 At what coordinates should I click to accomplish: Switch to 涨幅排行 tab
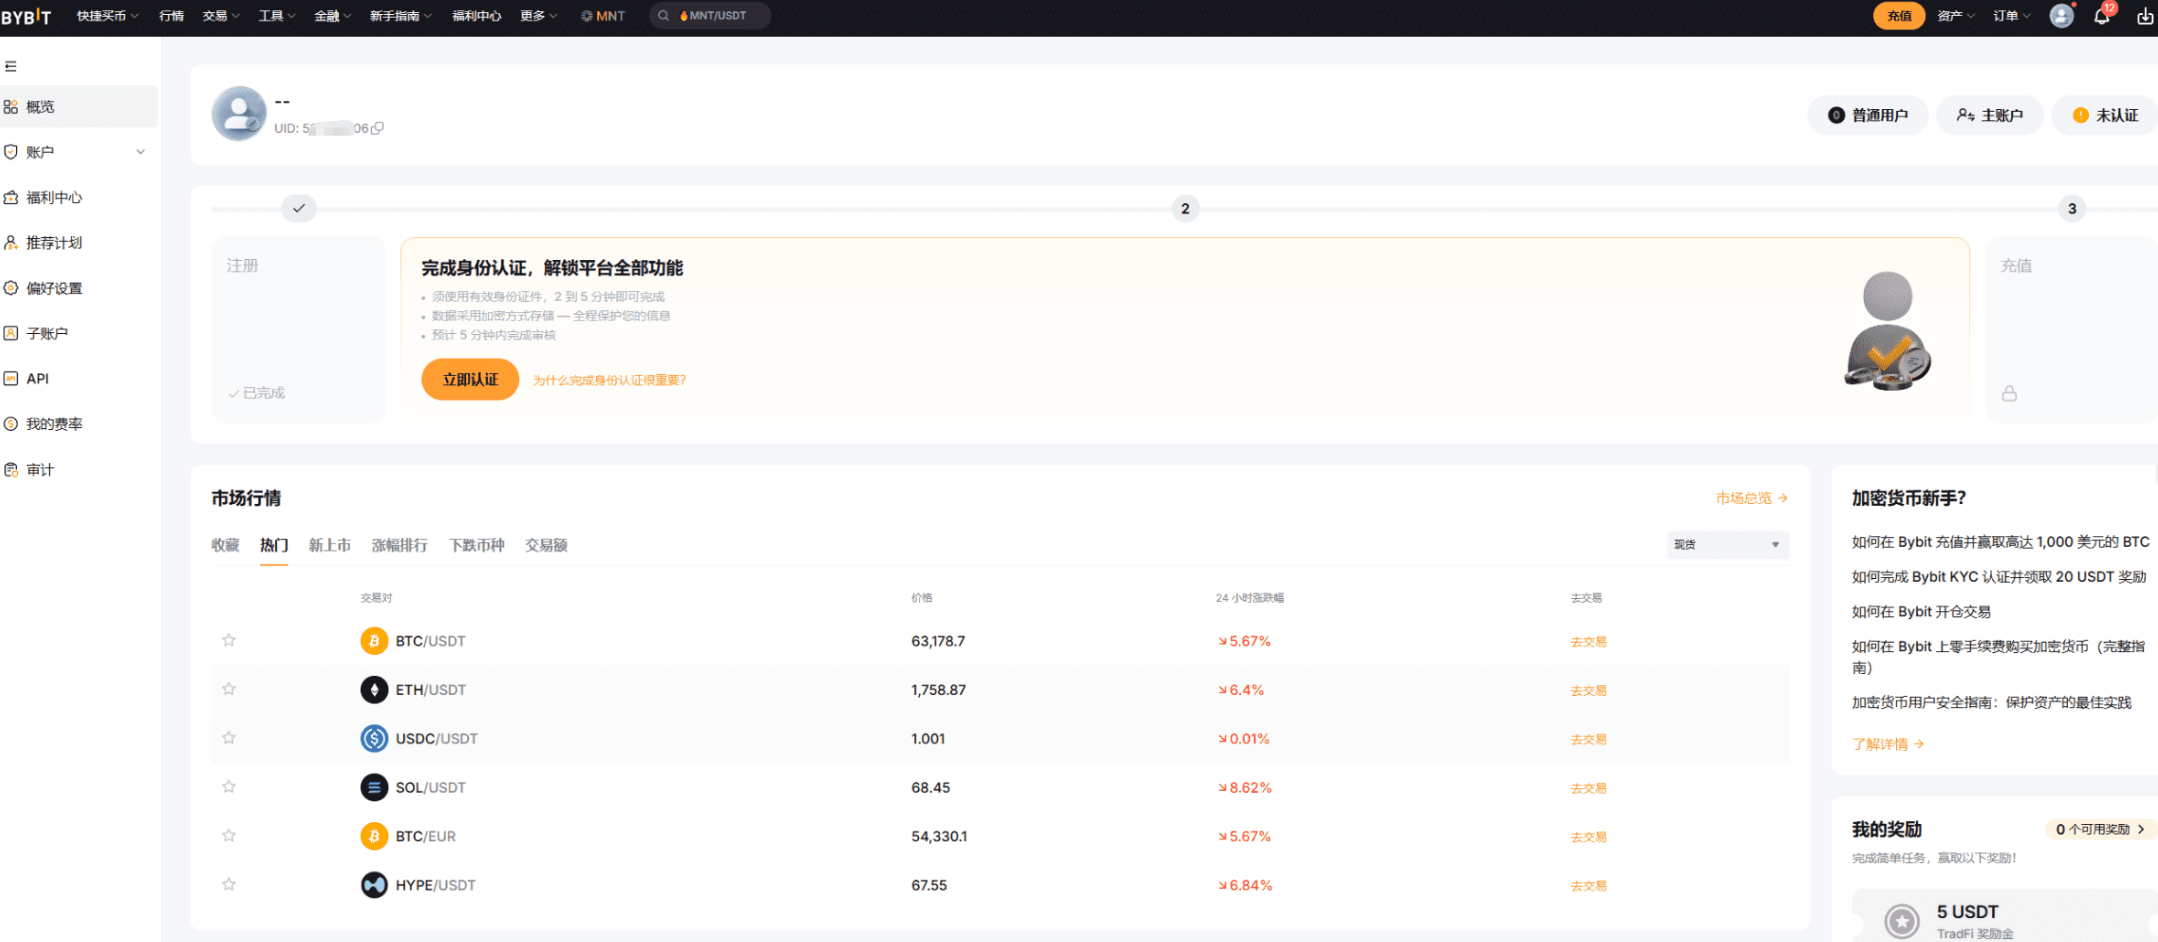[x=400, y=545]
